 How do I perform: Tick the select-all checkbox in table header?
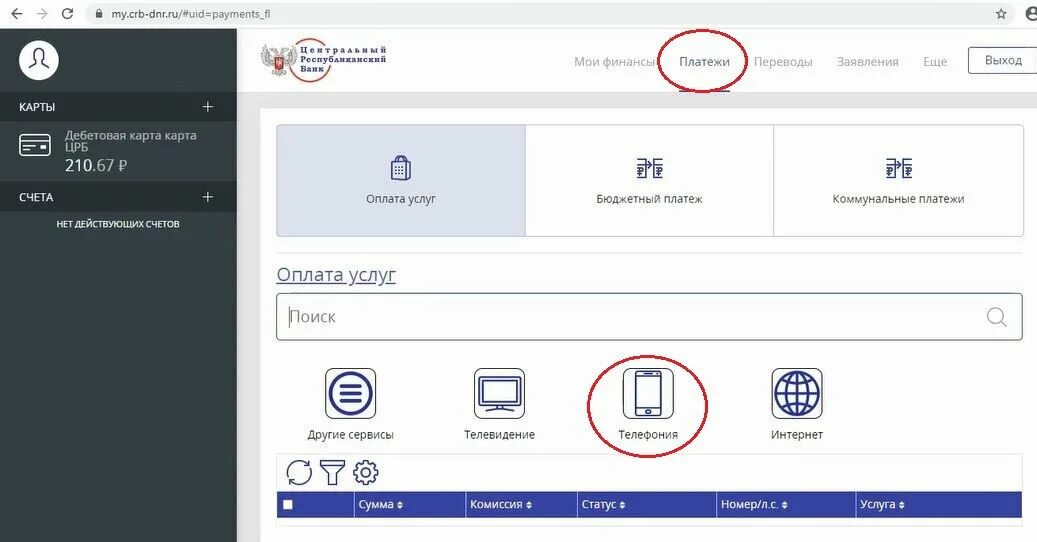(288, 504)
